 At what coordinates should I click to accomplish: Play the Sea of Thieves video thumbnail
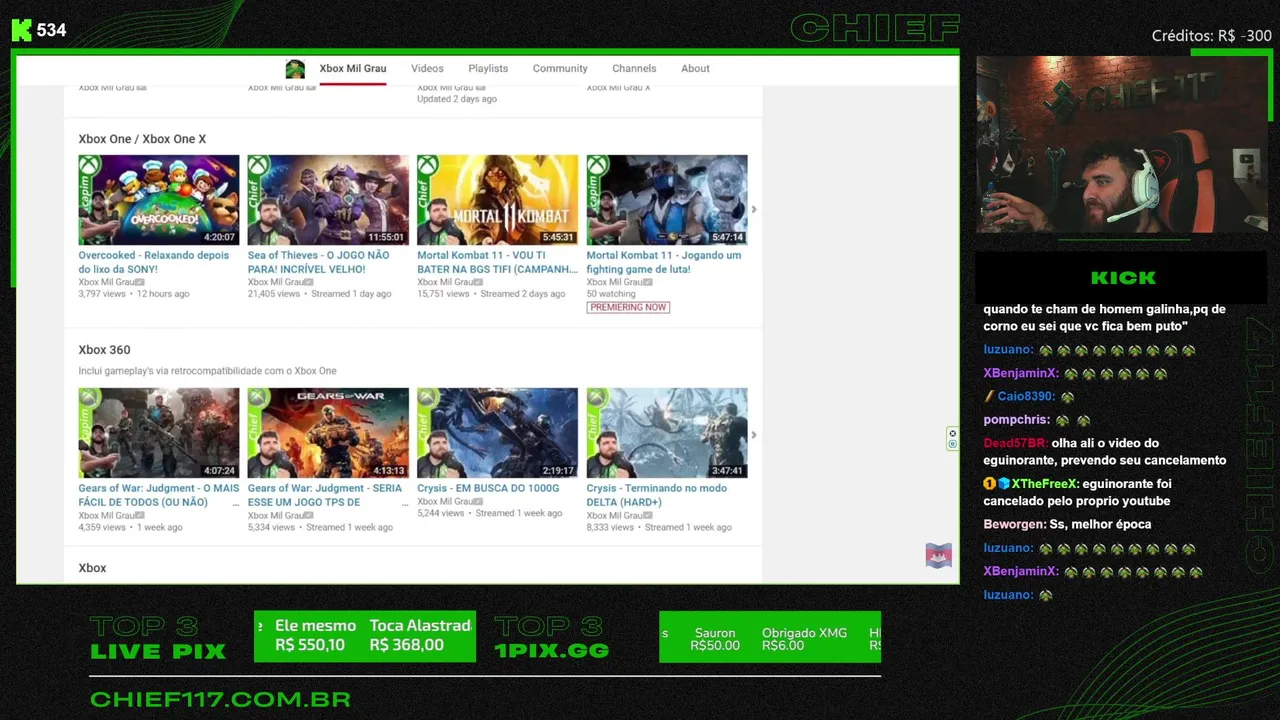coord(328,200)
